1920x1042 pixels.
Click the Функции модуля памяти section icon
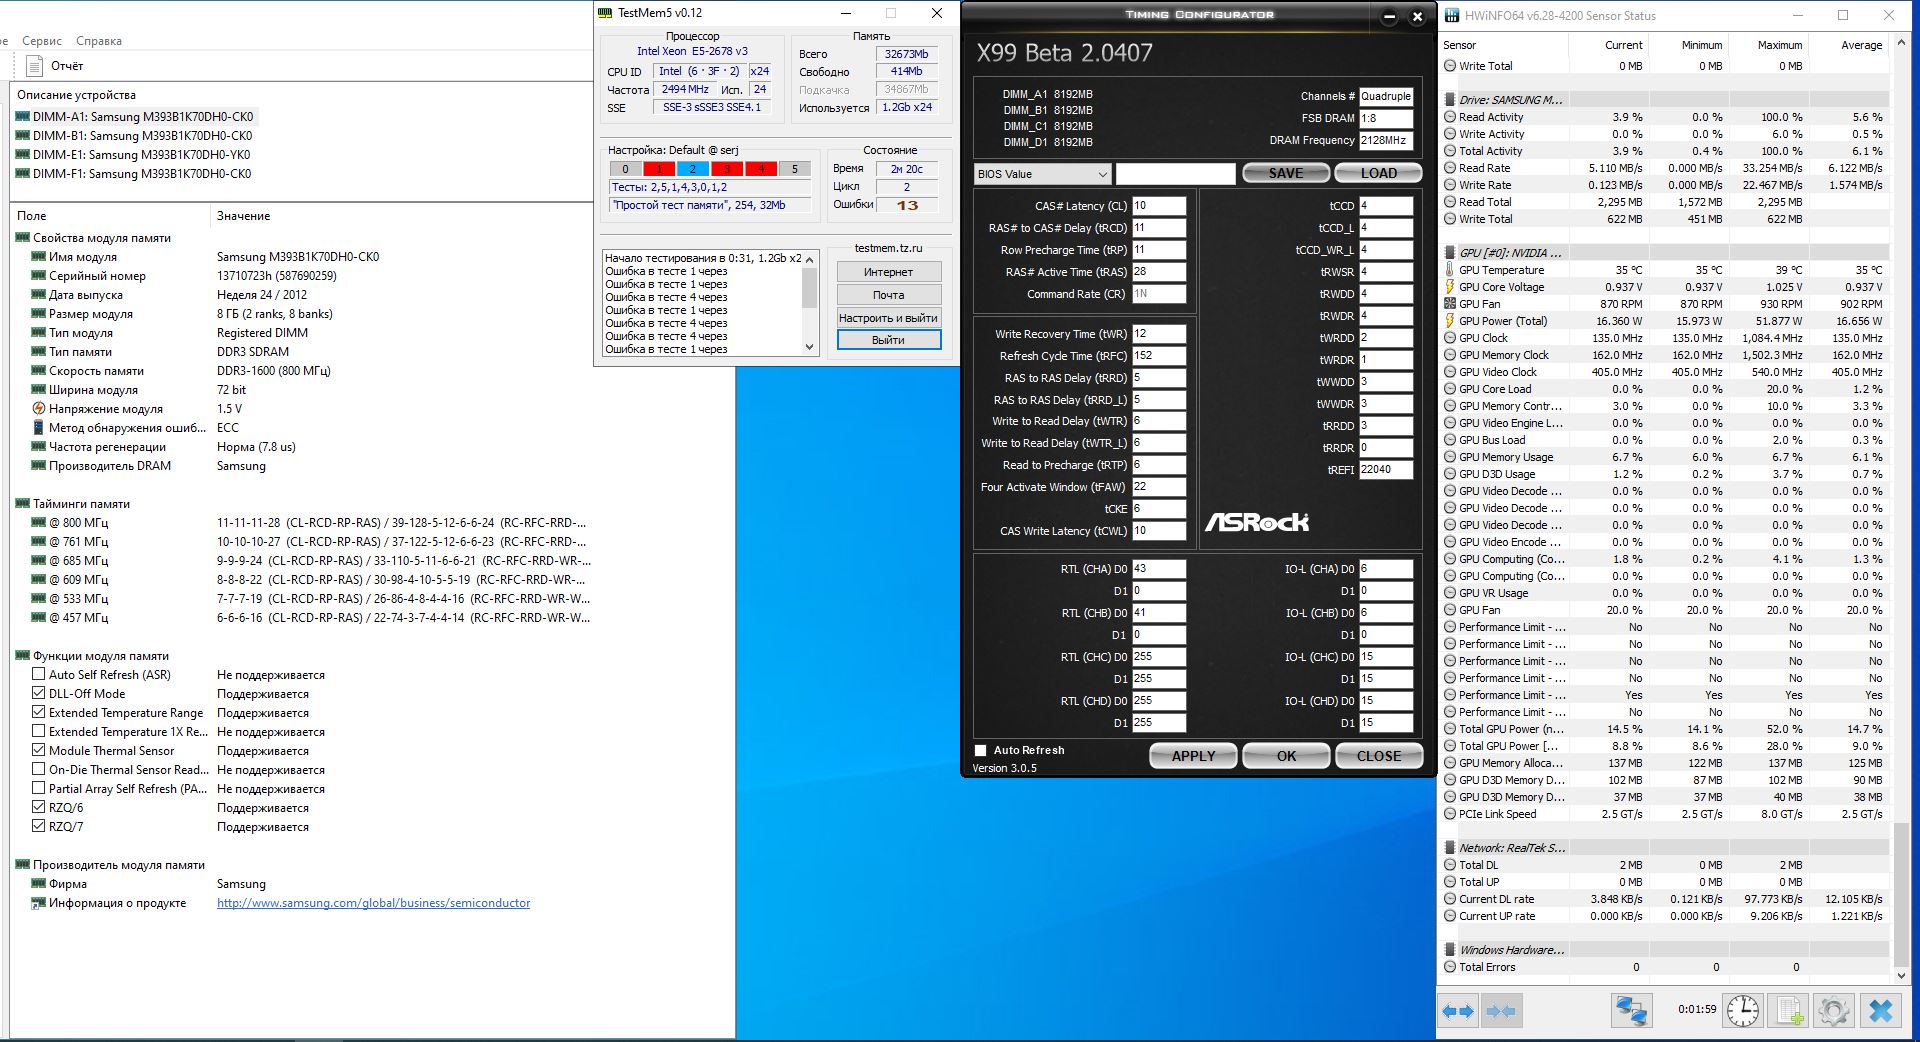[x=22, y=656]
